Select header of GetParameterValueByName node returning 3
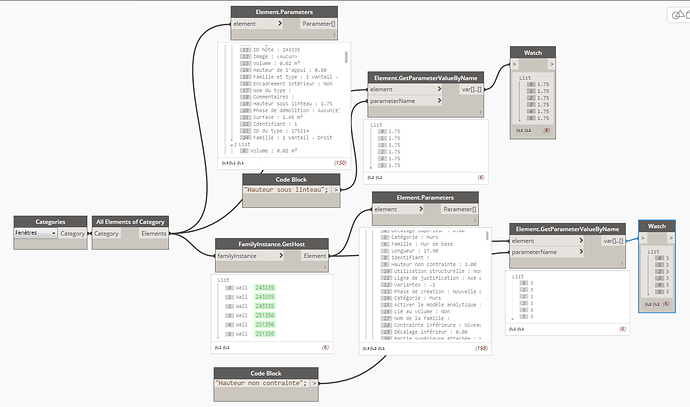Viewport: 690px width, 407px height. pos(567,229)
